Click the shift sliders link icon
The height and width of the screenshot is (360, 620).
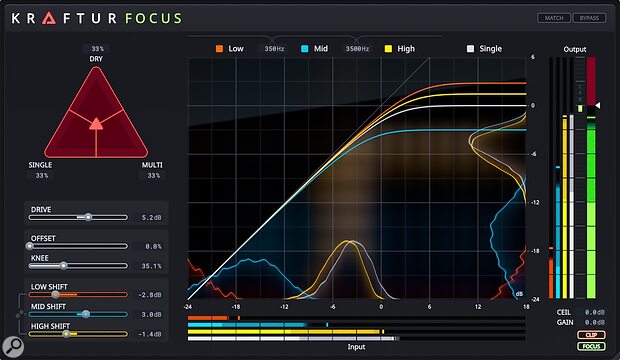point(19,315)
